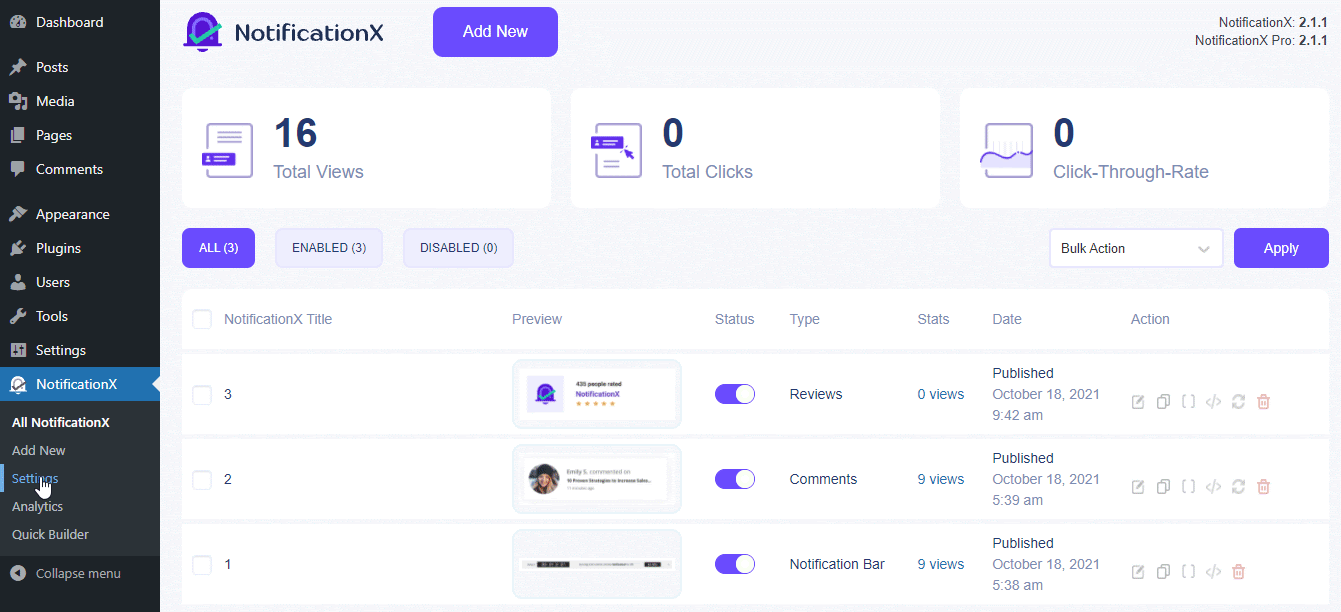Click the regenerate icon for the Comments notification
The height and width of the screenshot is (612, 1341).
click(x=1238, y=487)
